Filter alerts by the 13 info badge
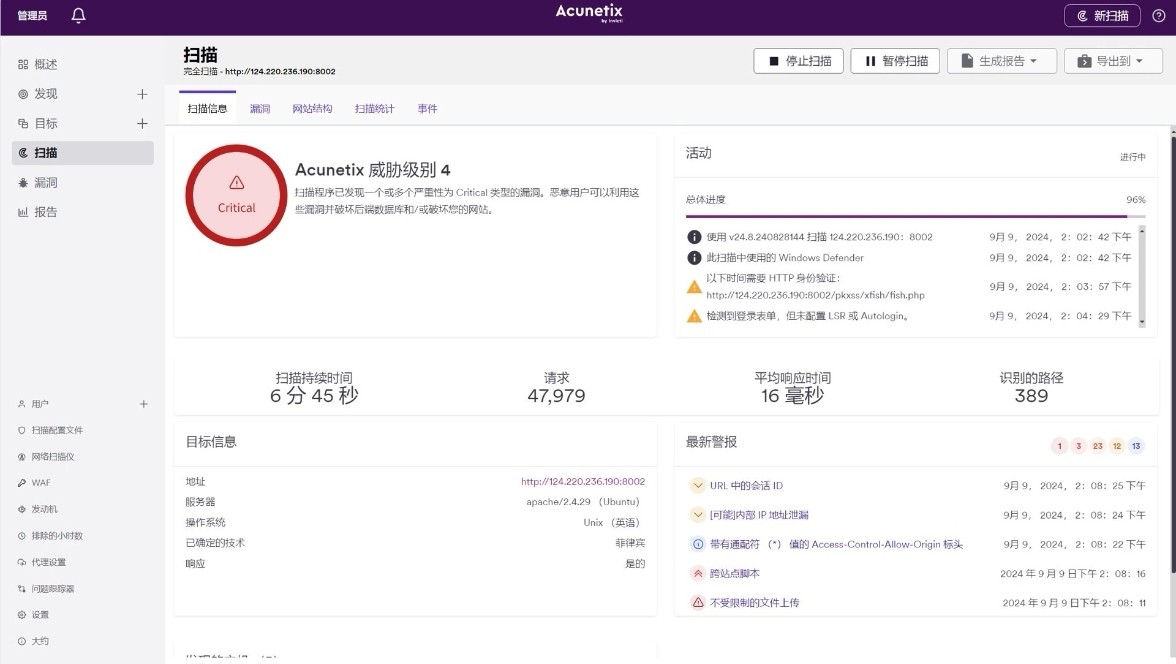Image resolution: width=1176 pixels, height=664 pixels. tap(1136, 446)
